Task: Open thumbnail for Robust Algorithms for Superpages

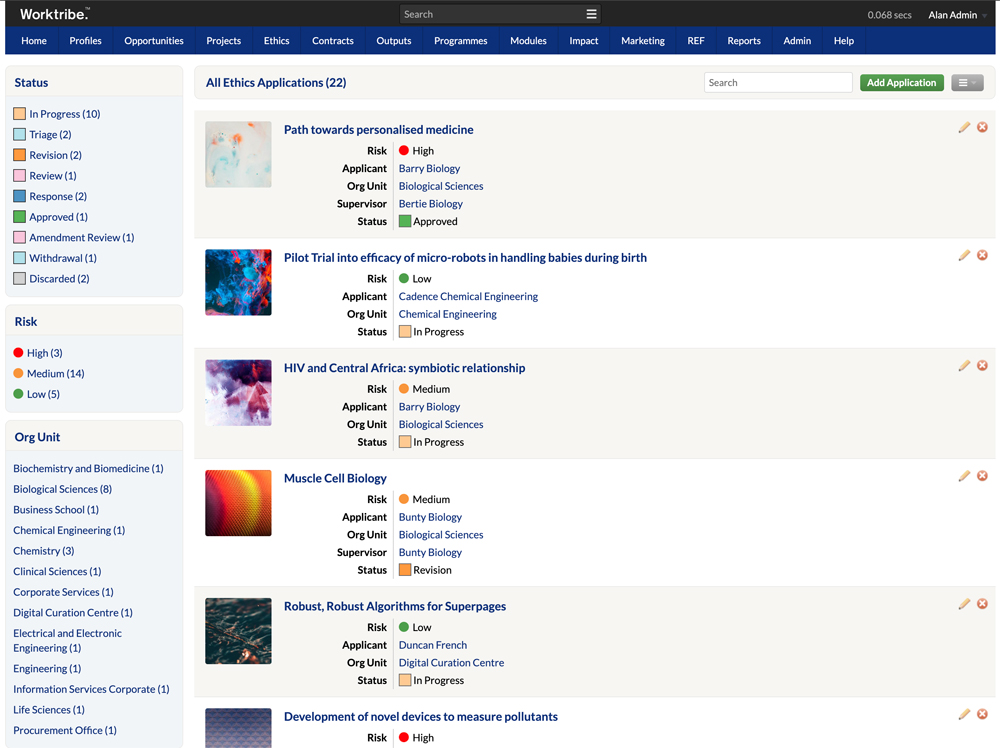Action: pyautogui.click(x=239, y=631)
